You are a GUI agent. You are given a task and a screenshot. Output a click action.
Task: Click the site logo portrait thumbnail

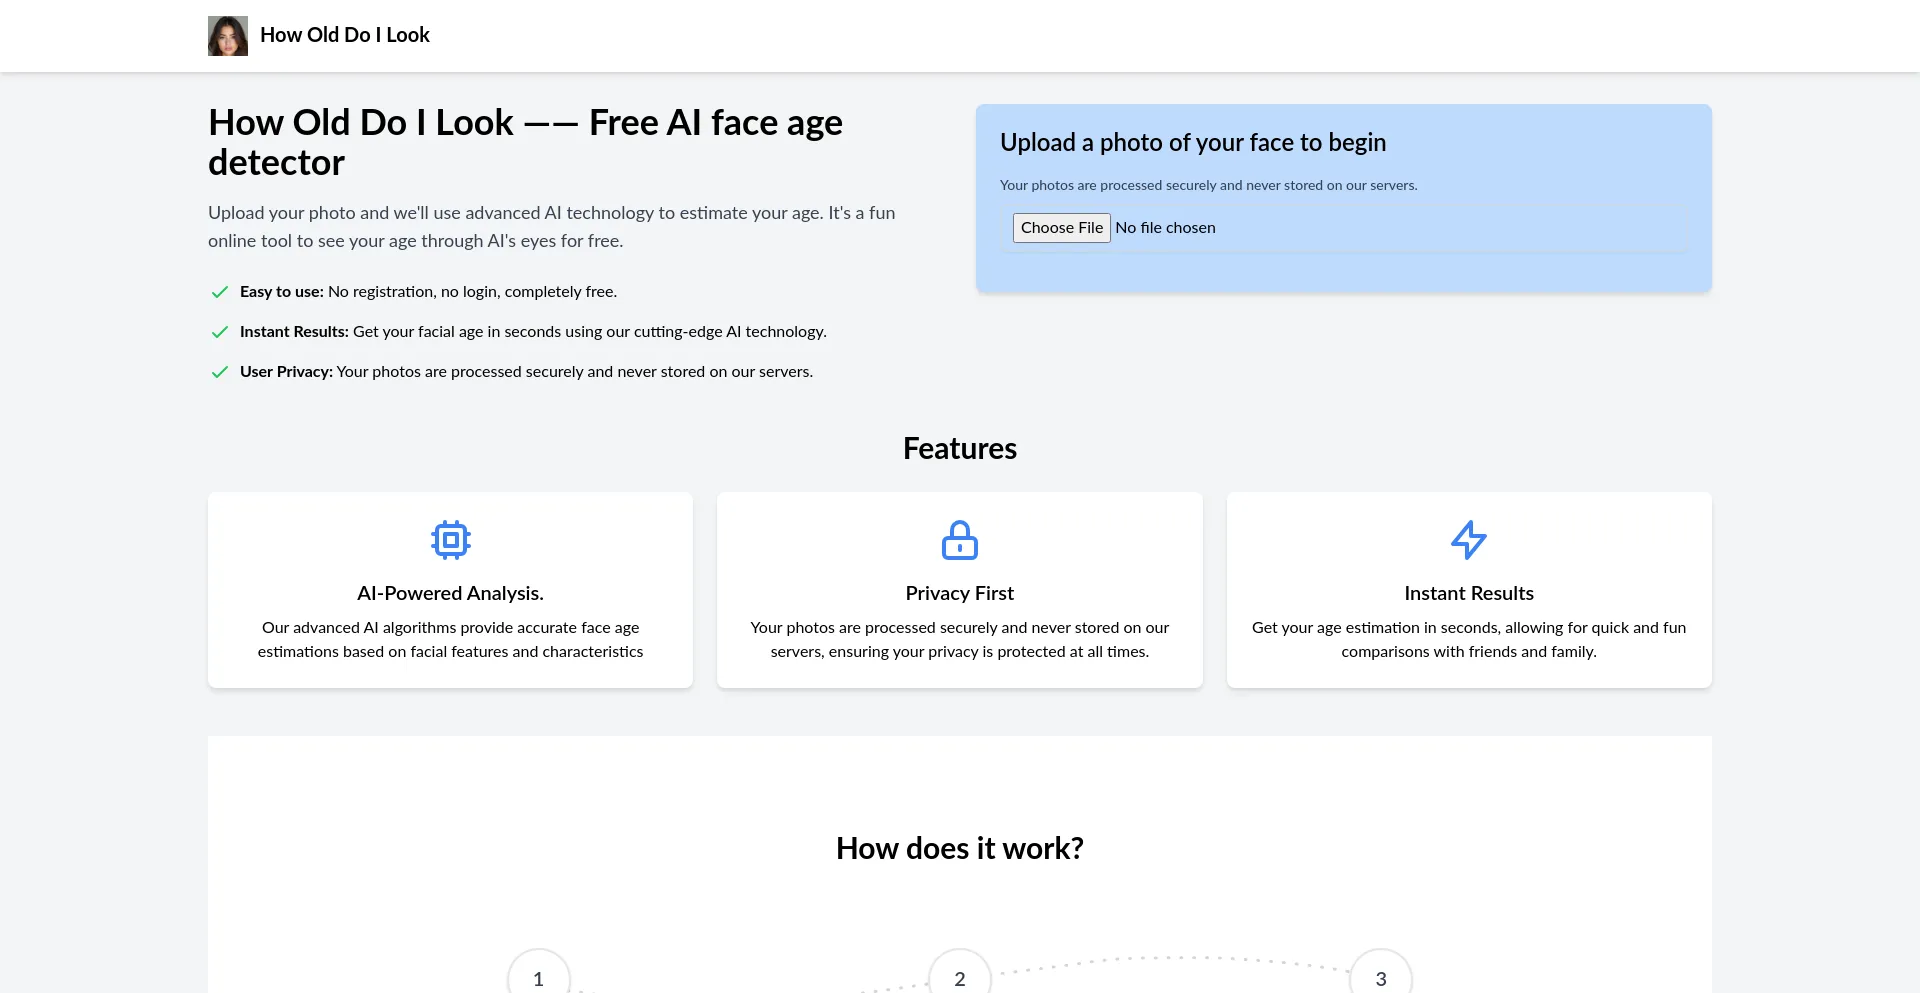(x=228, y=36)
